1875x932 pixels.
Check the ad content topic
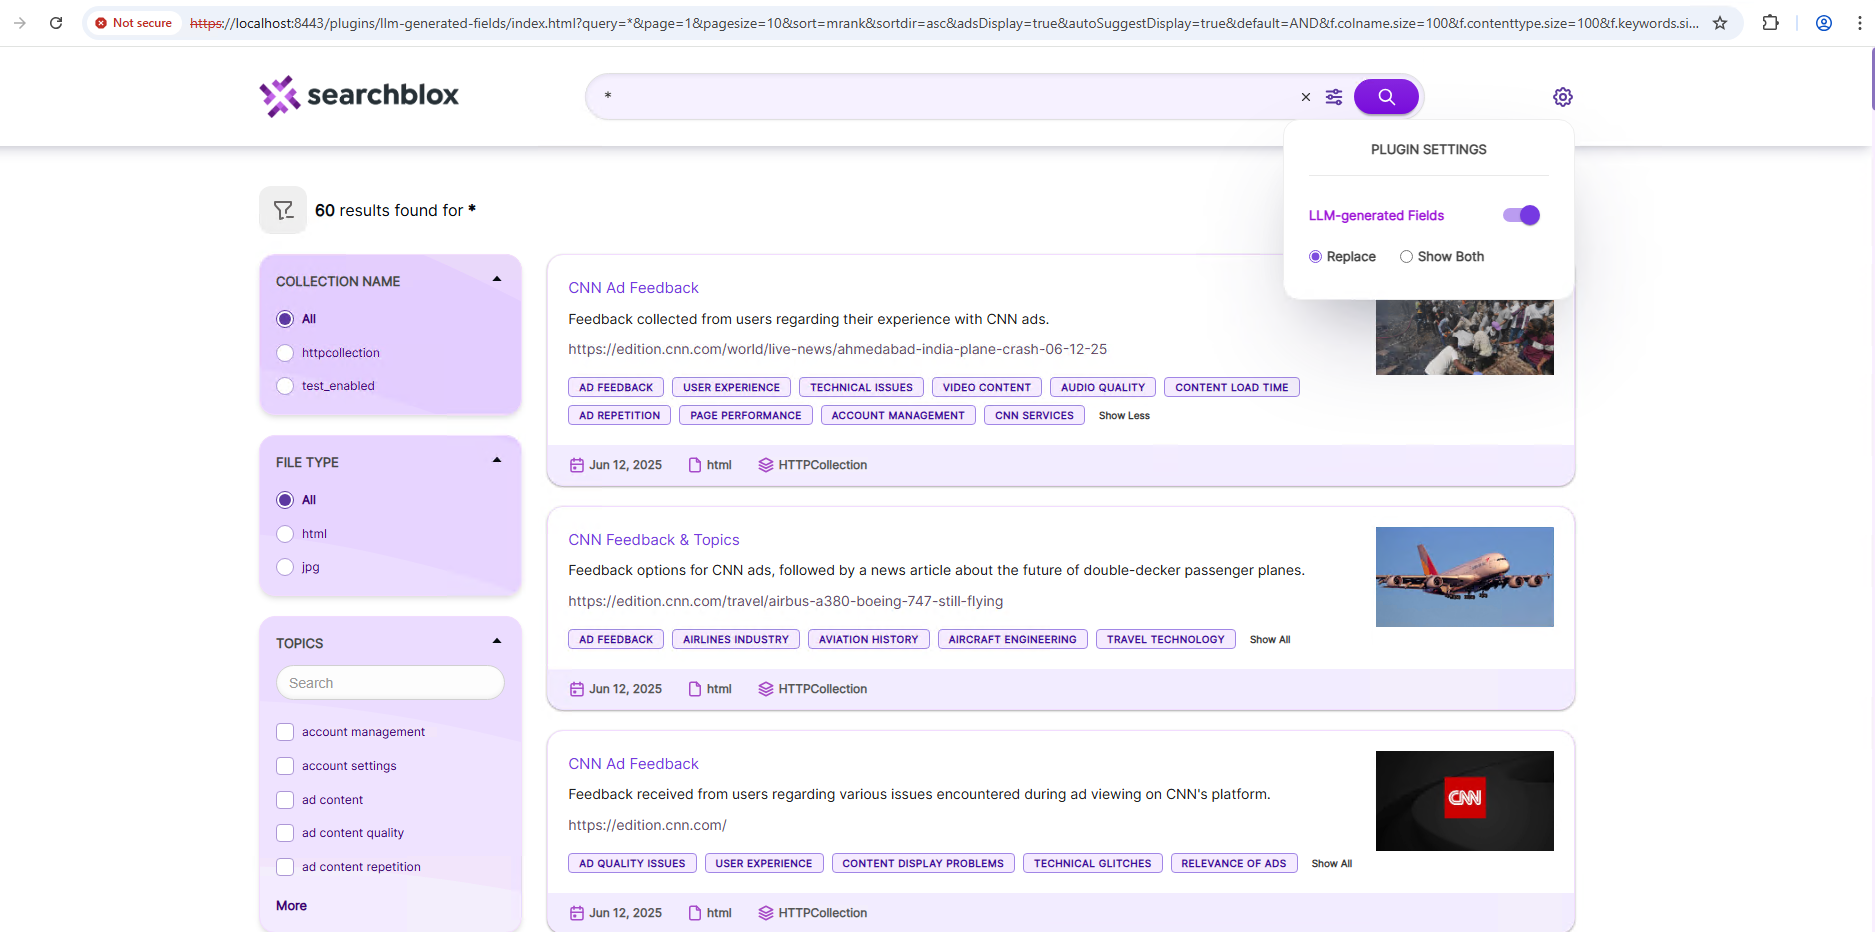point(285,800)
